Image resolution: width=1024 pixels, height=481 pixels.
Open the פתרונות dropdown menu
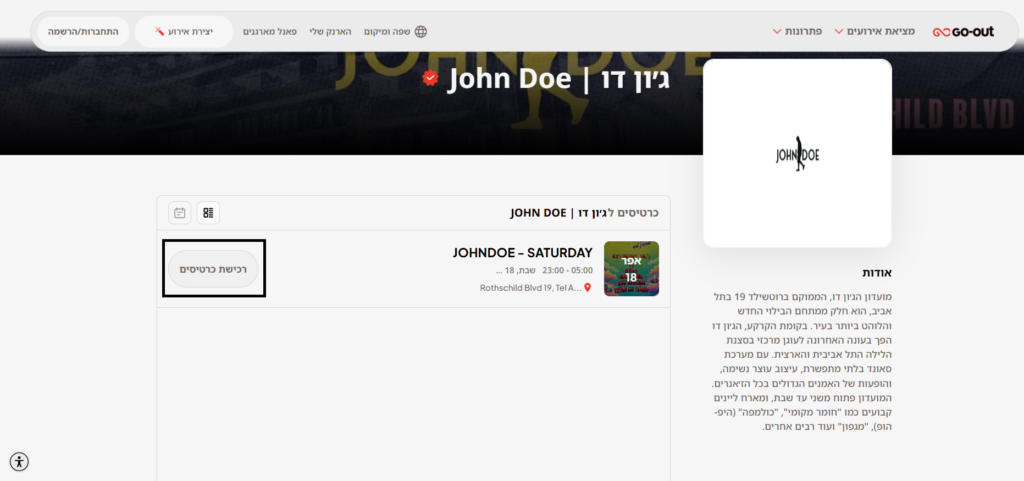tap(797, 31)
